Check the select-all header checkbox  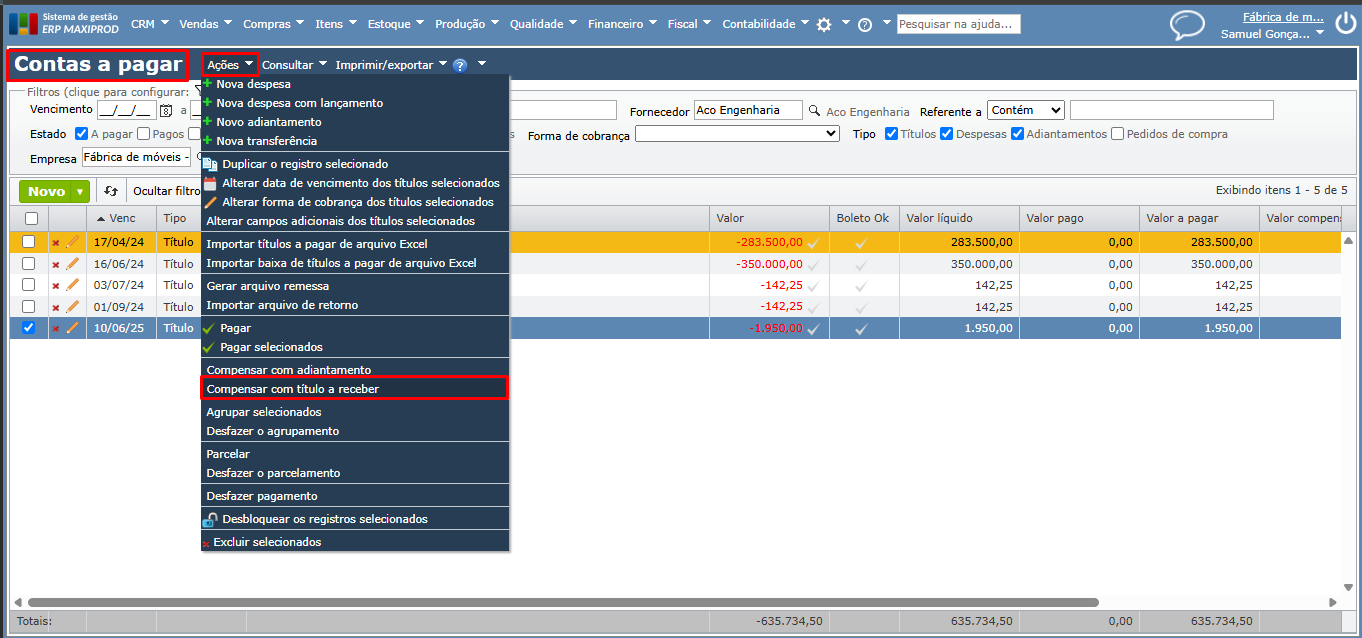(31, 218)
